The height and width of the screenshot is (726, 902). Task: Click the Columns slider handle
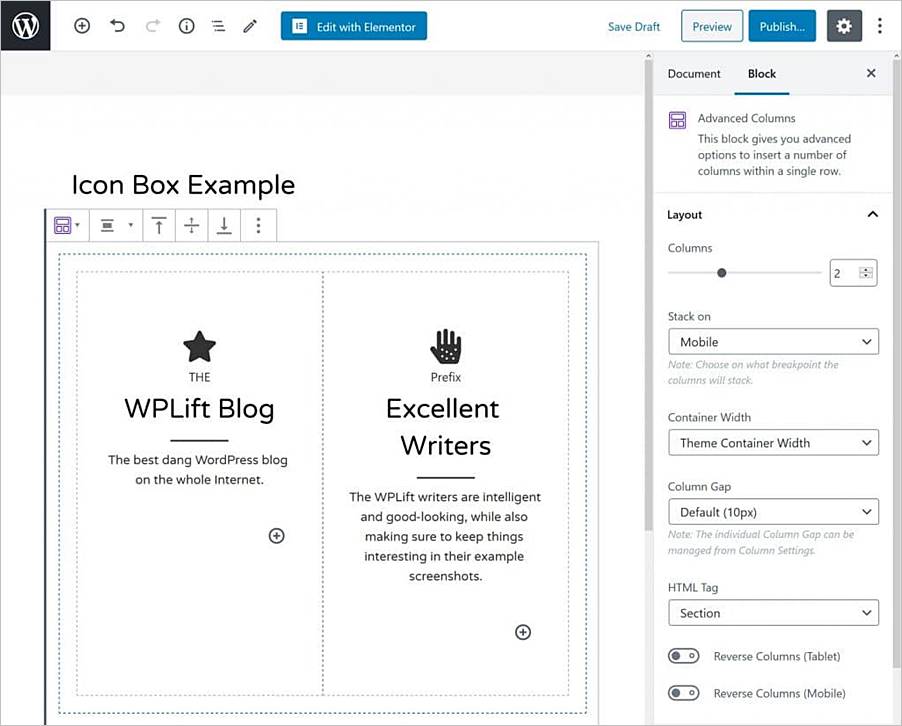point(722,273)
